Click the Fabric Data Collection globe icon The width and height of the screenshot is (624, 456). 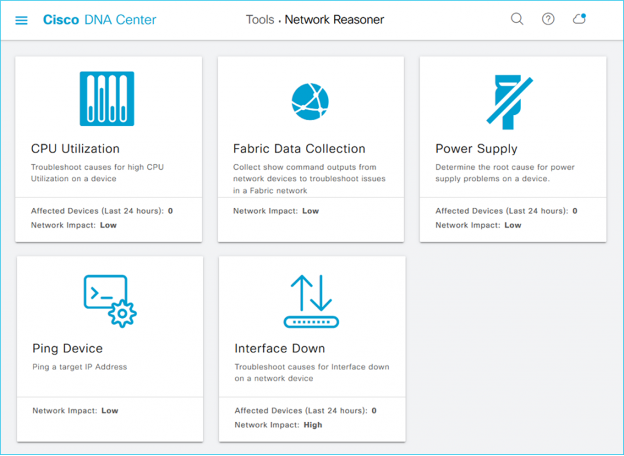(310, 100)
